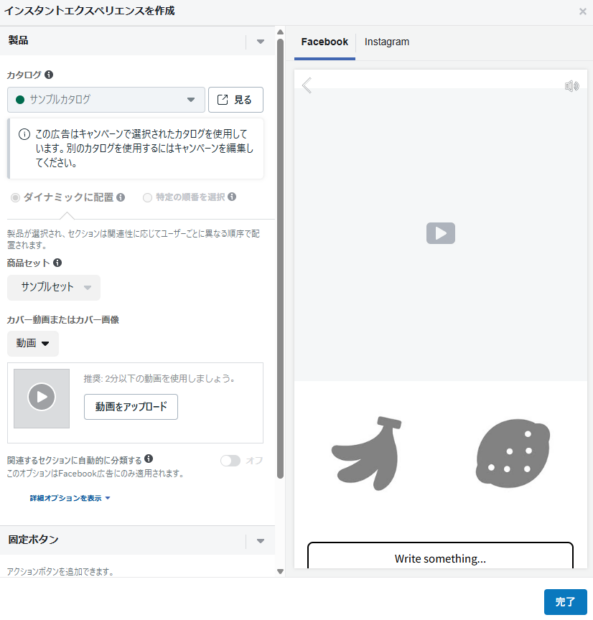Viewport: 593px width, 620px height.
Task: Open the サンプルセット product set dropdown
Action: pyautogui.click(x=54, y=287)
